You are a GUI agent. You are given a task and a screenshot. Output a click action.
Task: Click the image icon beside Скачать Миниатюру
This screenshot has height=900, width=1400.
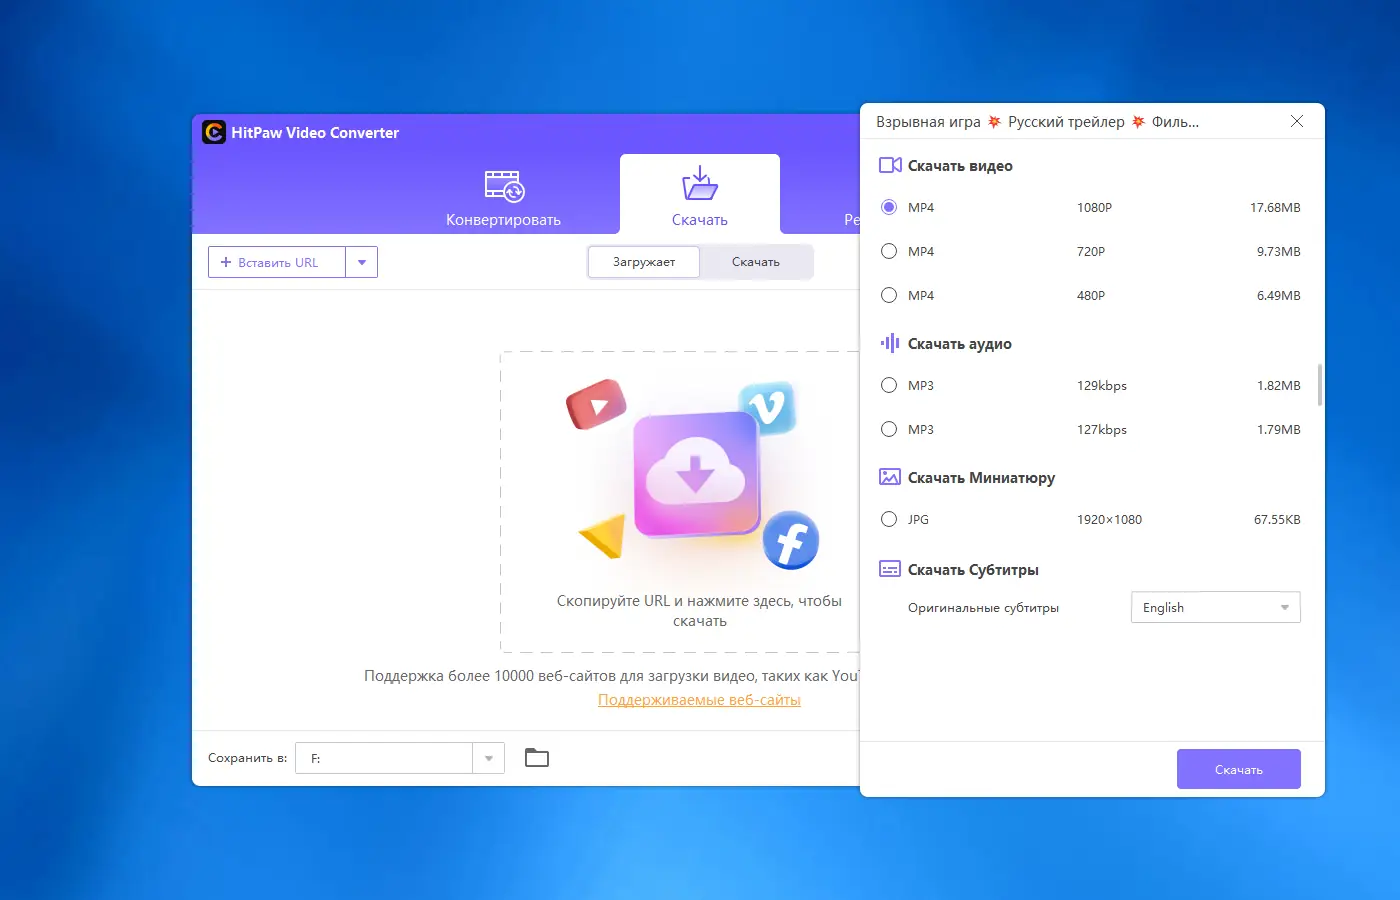(890, 477)
